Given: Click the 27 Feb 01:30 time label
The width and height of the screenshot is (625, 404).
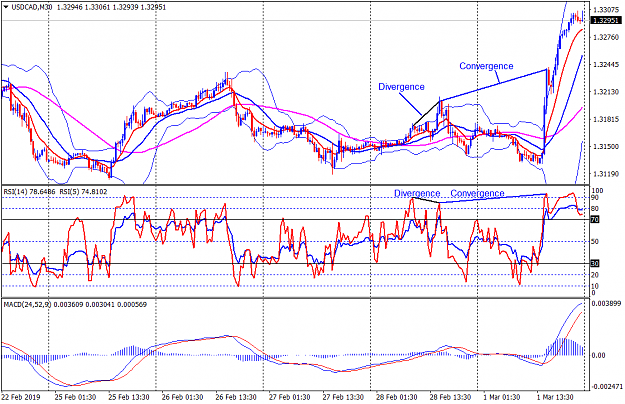Looking at the screenshot, I should coord(290,398).
